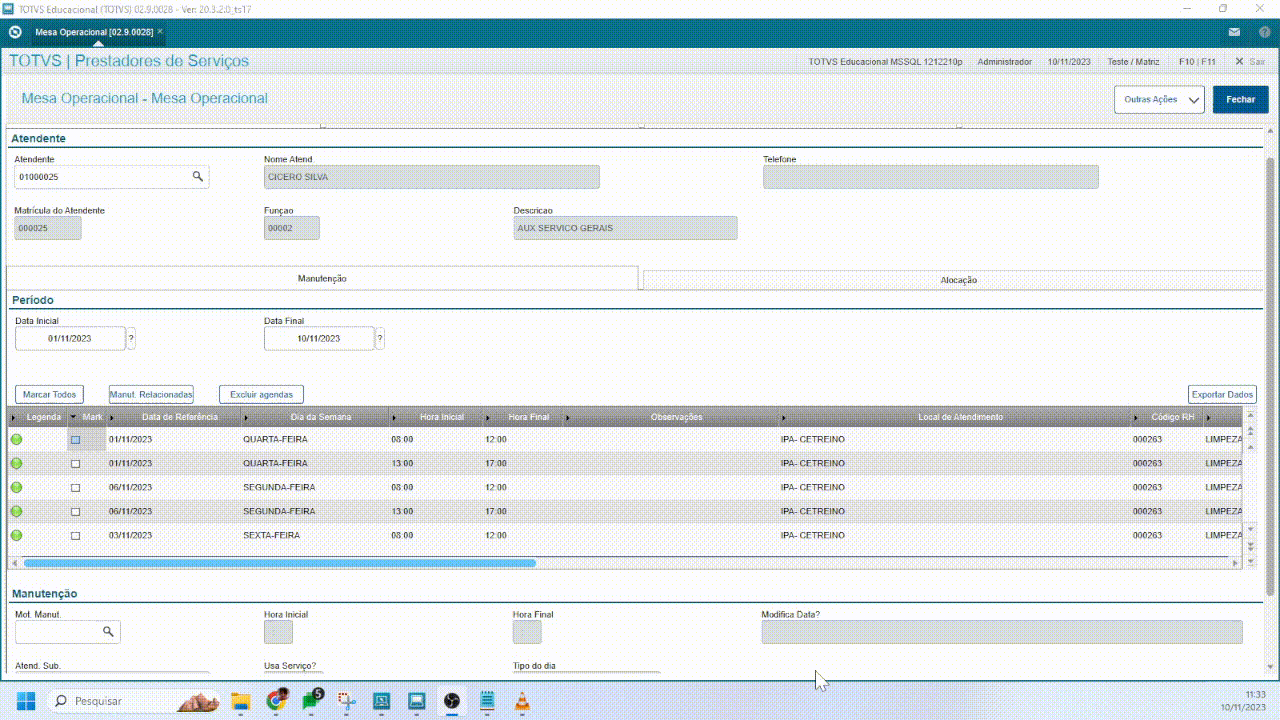This screenshot has width=1280, height=720.
Task: Open OBS Studio from taskbar
Action: click(x=452, y=700)
